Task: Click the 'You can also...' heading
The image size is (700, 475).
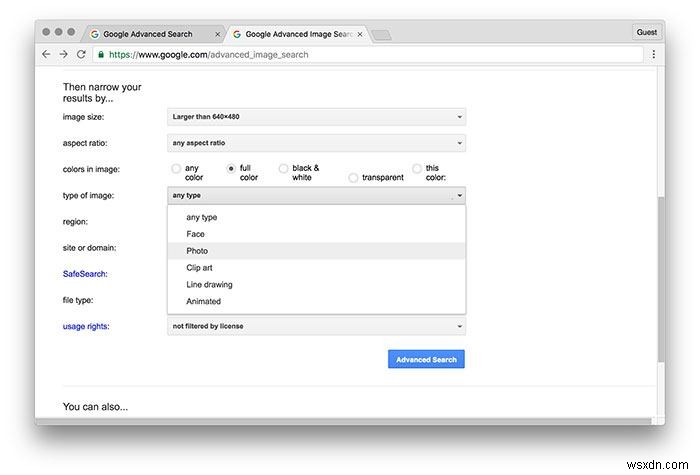Action: tap(96, 407)
